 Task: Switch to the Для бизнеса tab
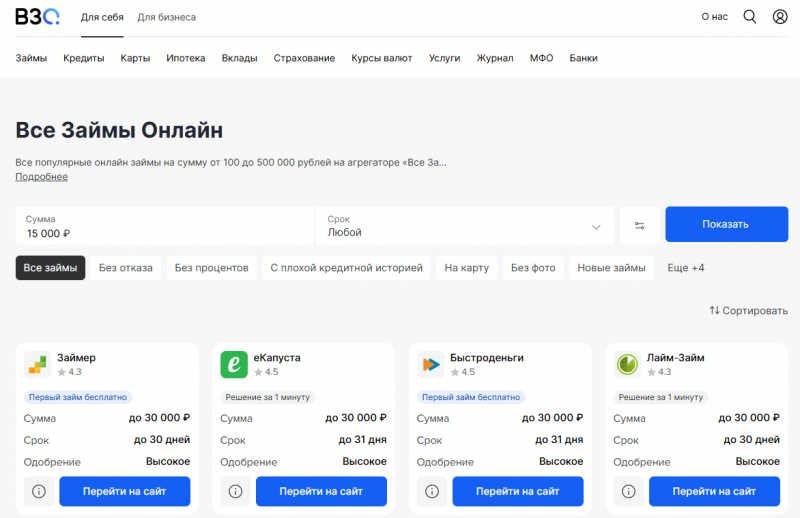[x=166, y=17]
